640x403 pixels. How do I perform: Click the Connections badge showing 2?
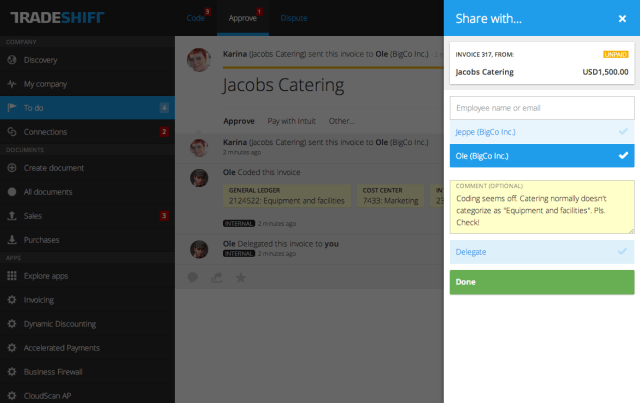(164, 131)
